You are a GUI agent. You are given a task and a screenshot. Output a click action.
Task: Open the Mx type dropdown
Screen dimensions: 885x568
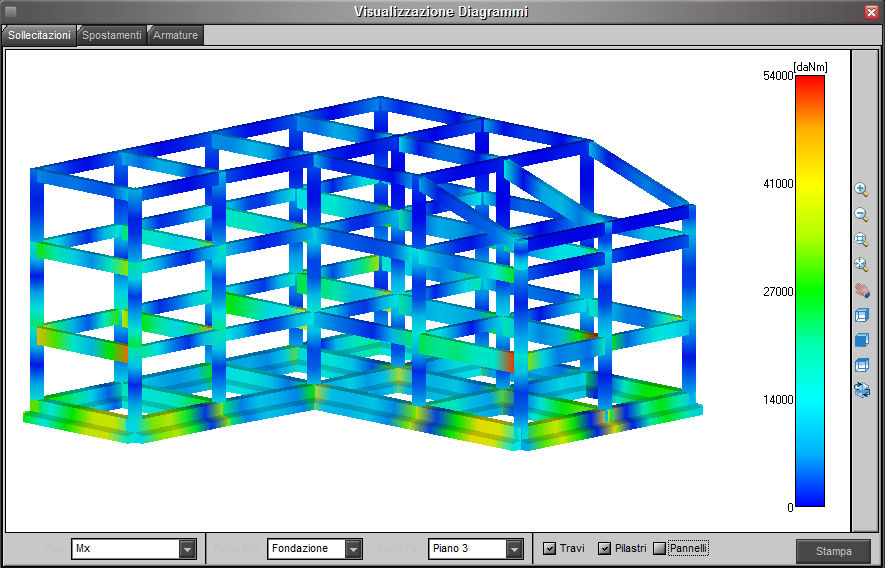pyautogui.click(x=187, y=549)
